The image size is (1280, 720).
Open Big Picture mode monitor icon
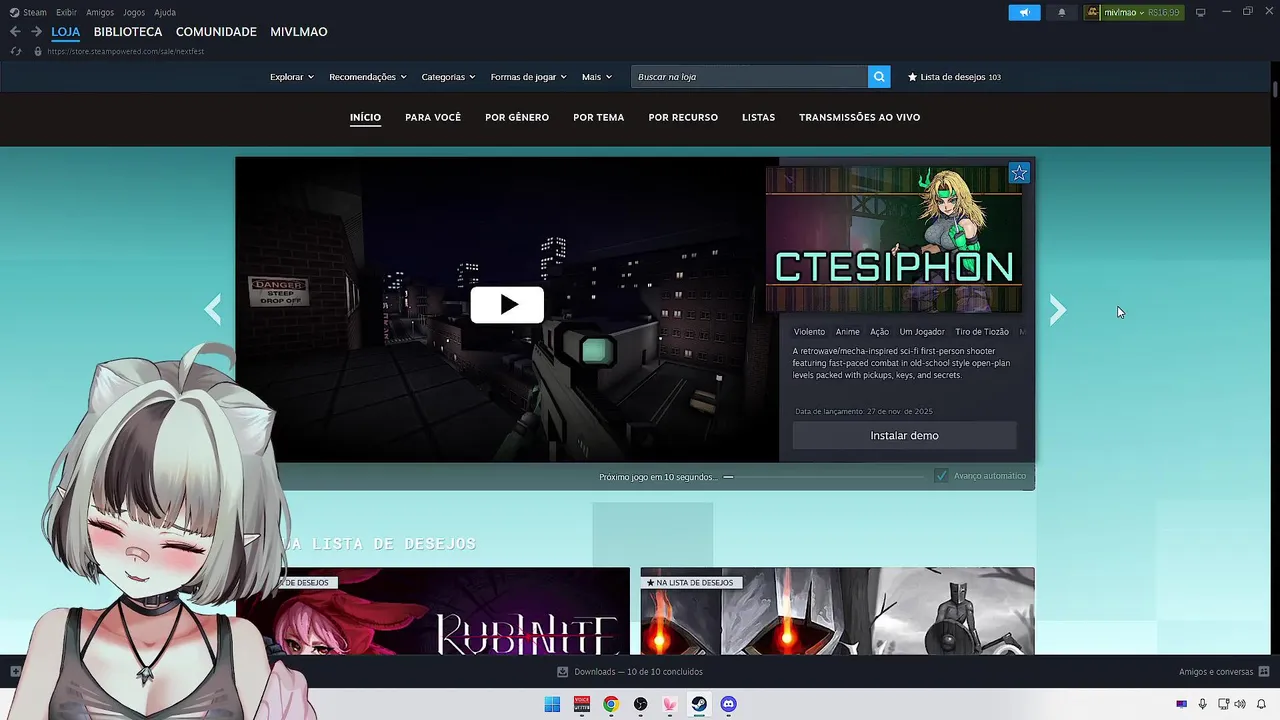pyautogui.click(x=1201, y=13)
